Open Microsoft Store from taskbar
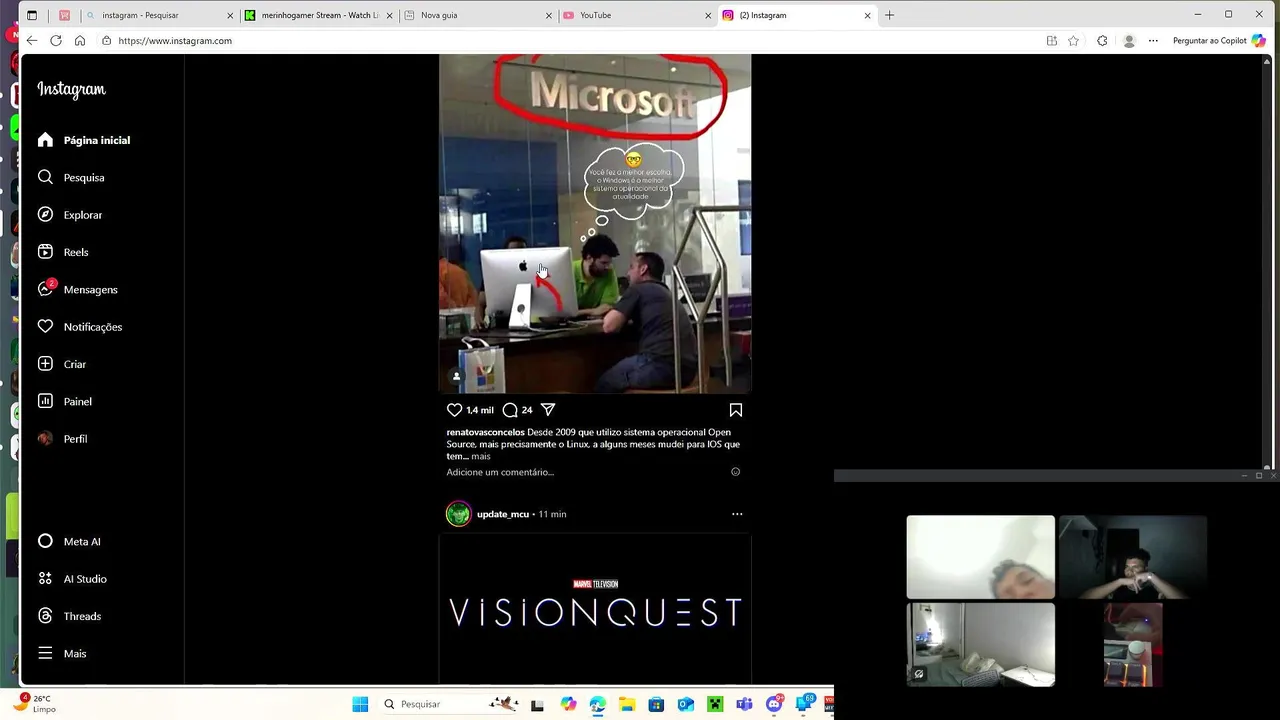The width and height of the screenshot is (1280, 720). 656,704
